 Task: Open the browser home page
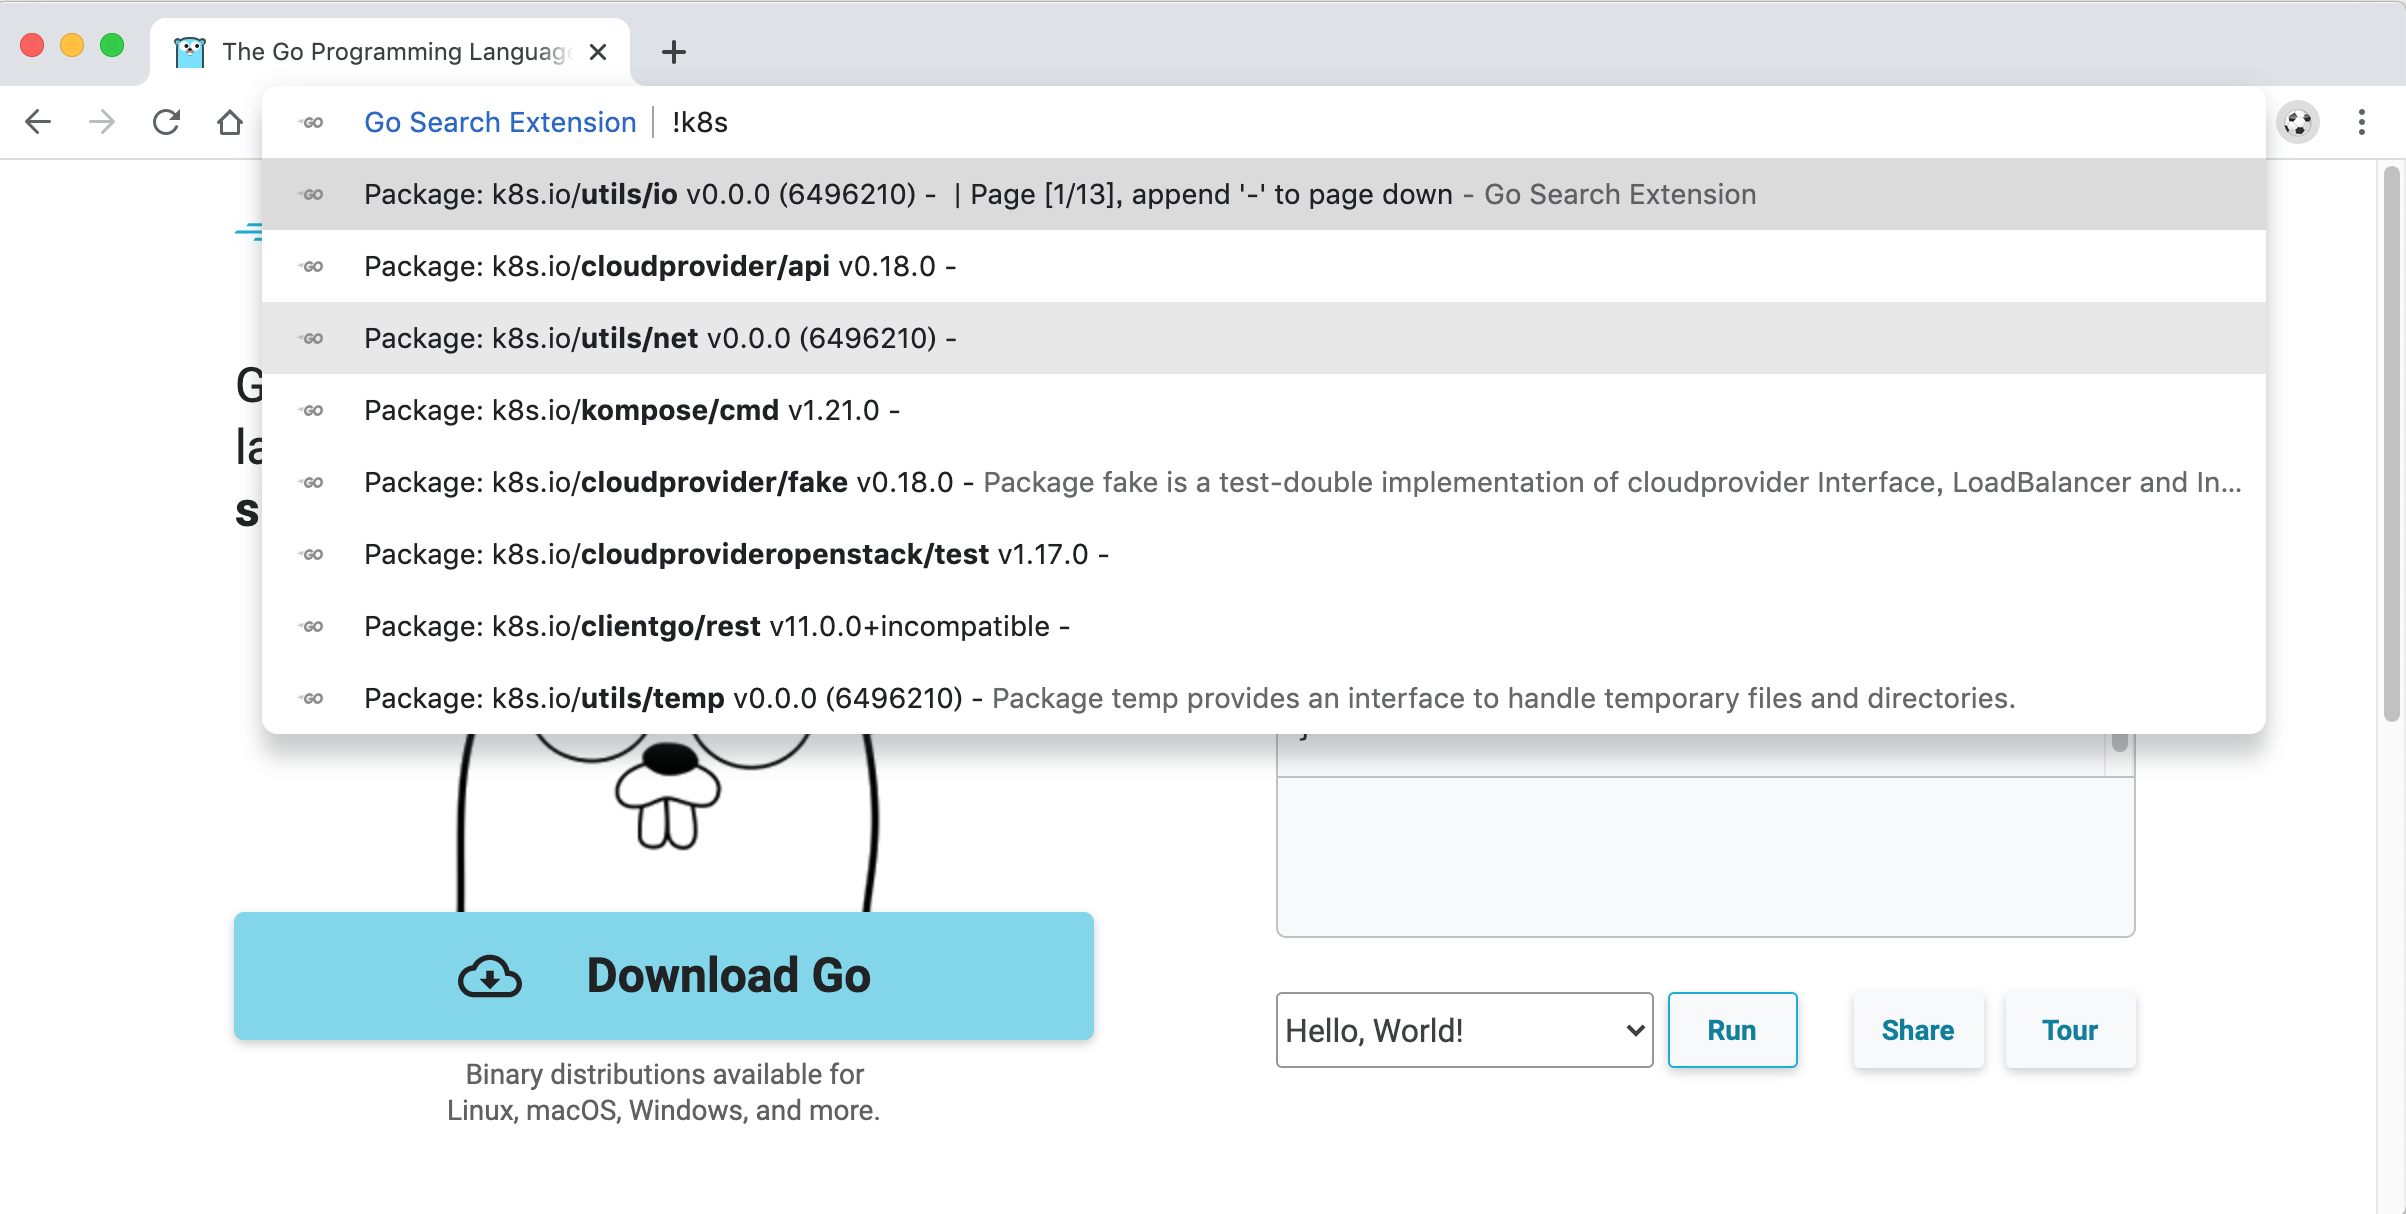click(x=230, y=122)
